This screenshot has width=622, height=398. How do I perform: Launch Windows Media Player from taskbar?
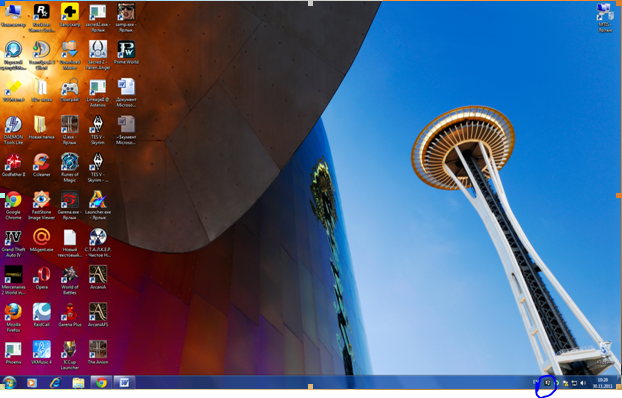pyautogui.click(x=32, y=383)
